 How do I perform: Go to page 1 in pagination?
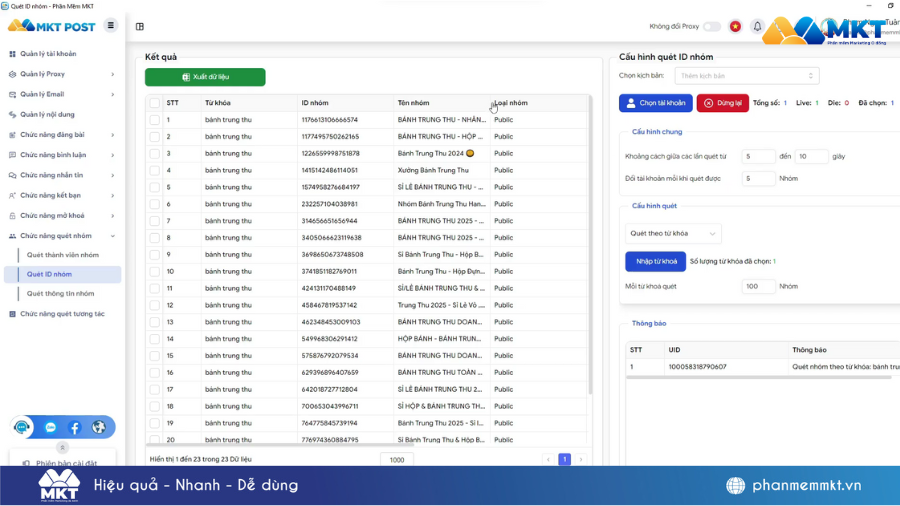pyautogui.click(x=564, y=460)
